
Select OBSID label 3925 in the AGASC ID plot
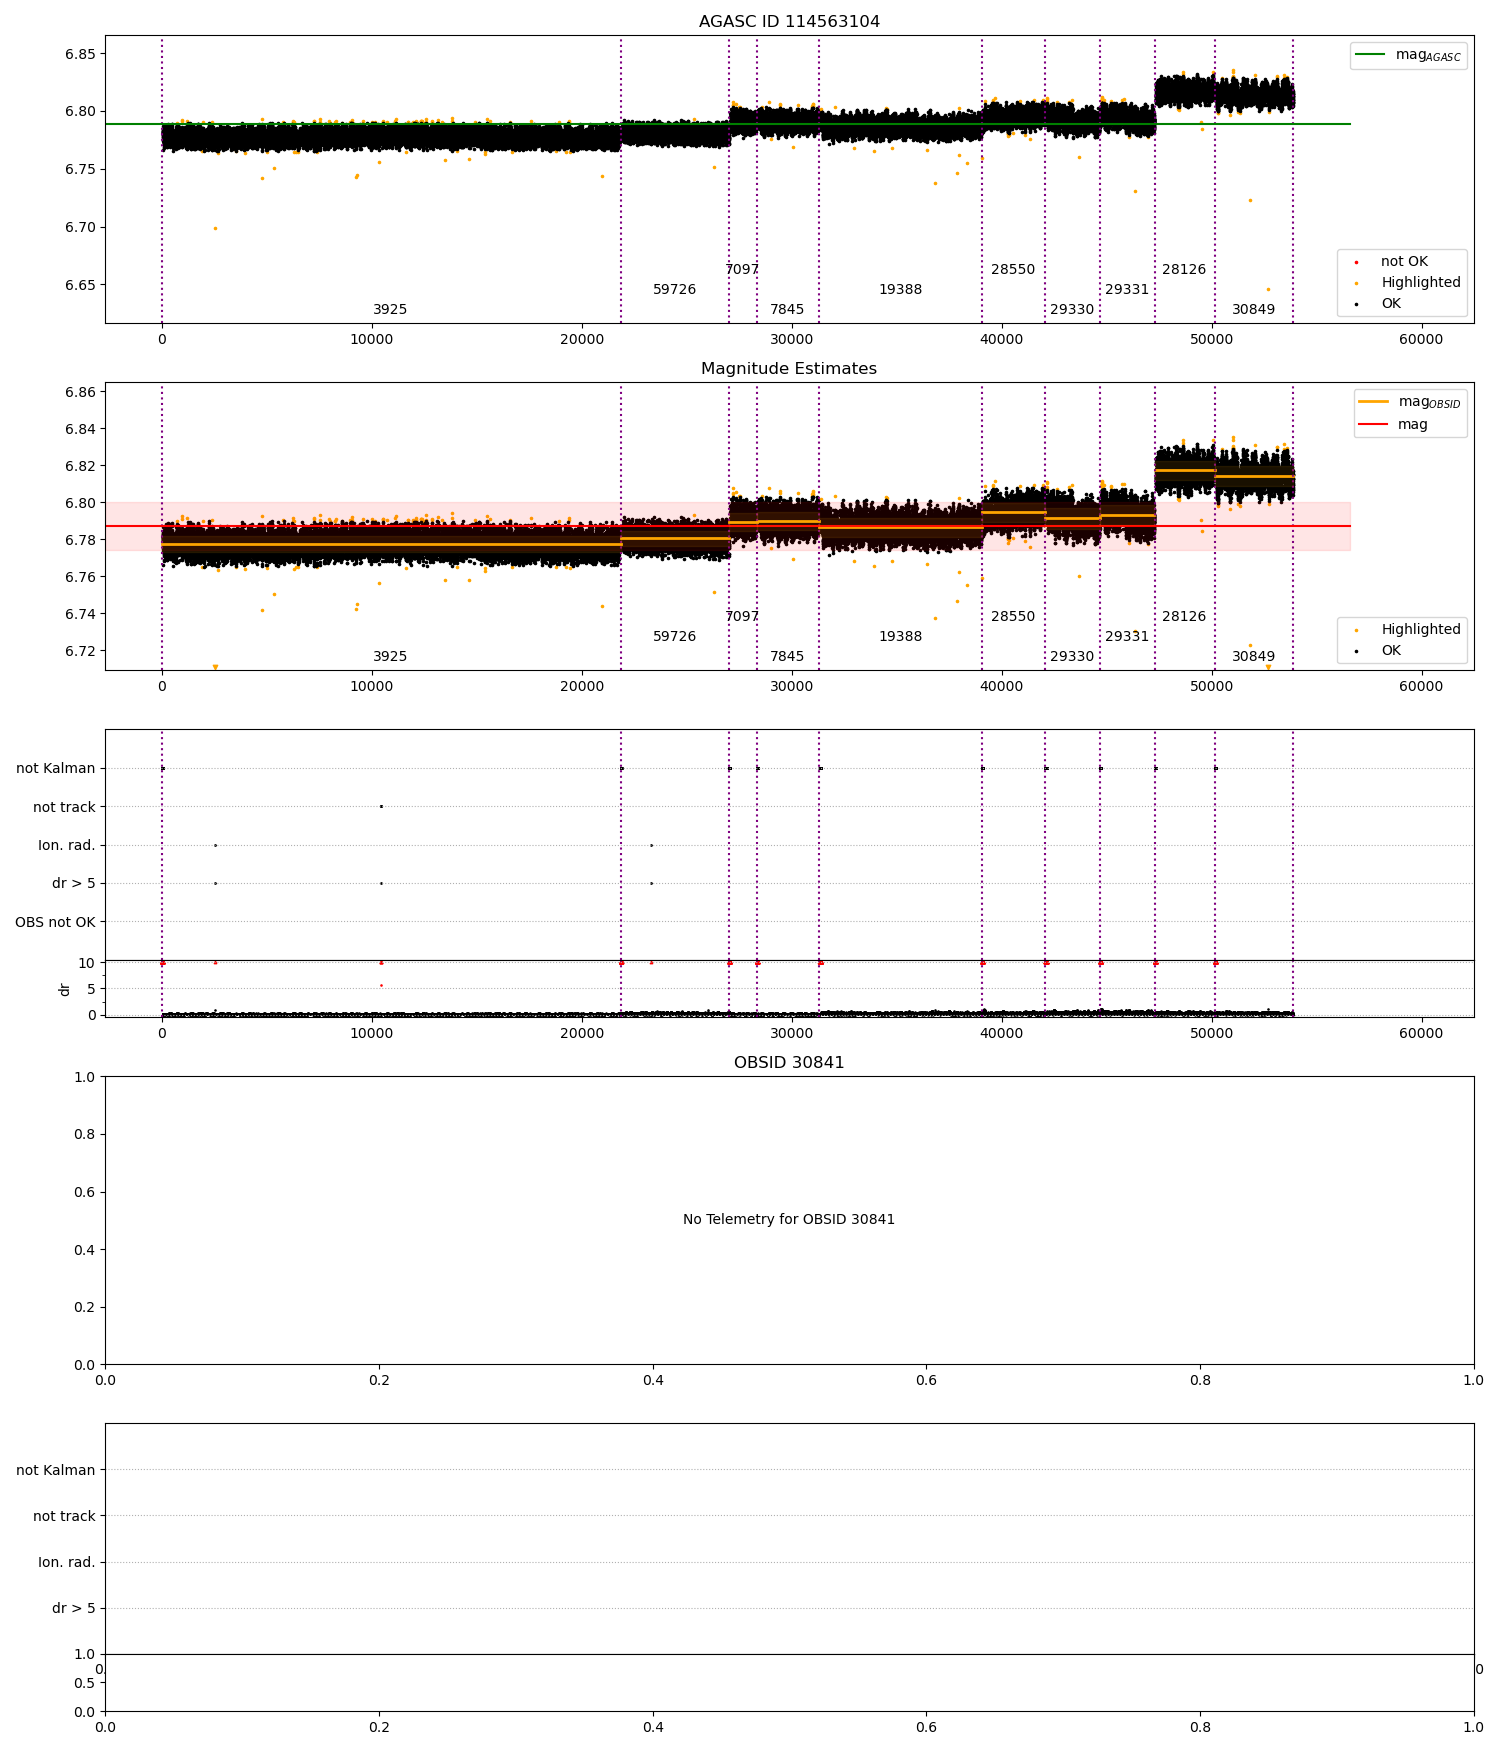coord(390,310)
